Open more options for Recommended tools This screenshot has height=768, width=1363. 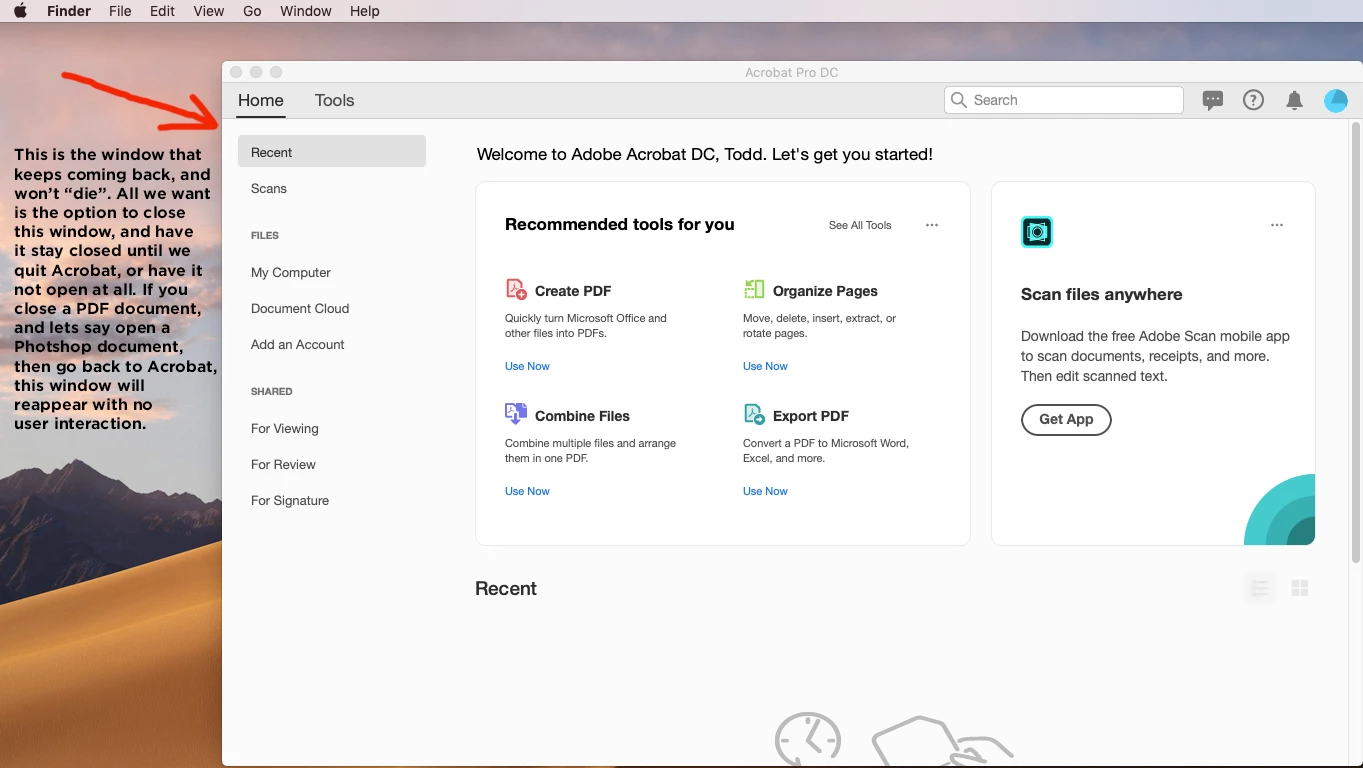(x=932, y=225)
